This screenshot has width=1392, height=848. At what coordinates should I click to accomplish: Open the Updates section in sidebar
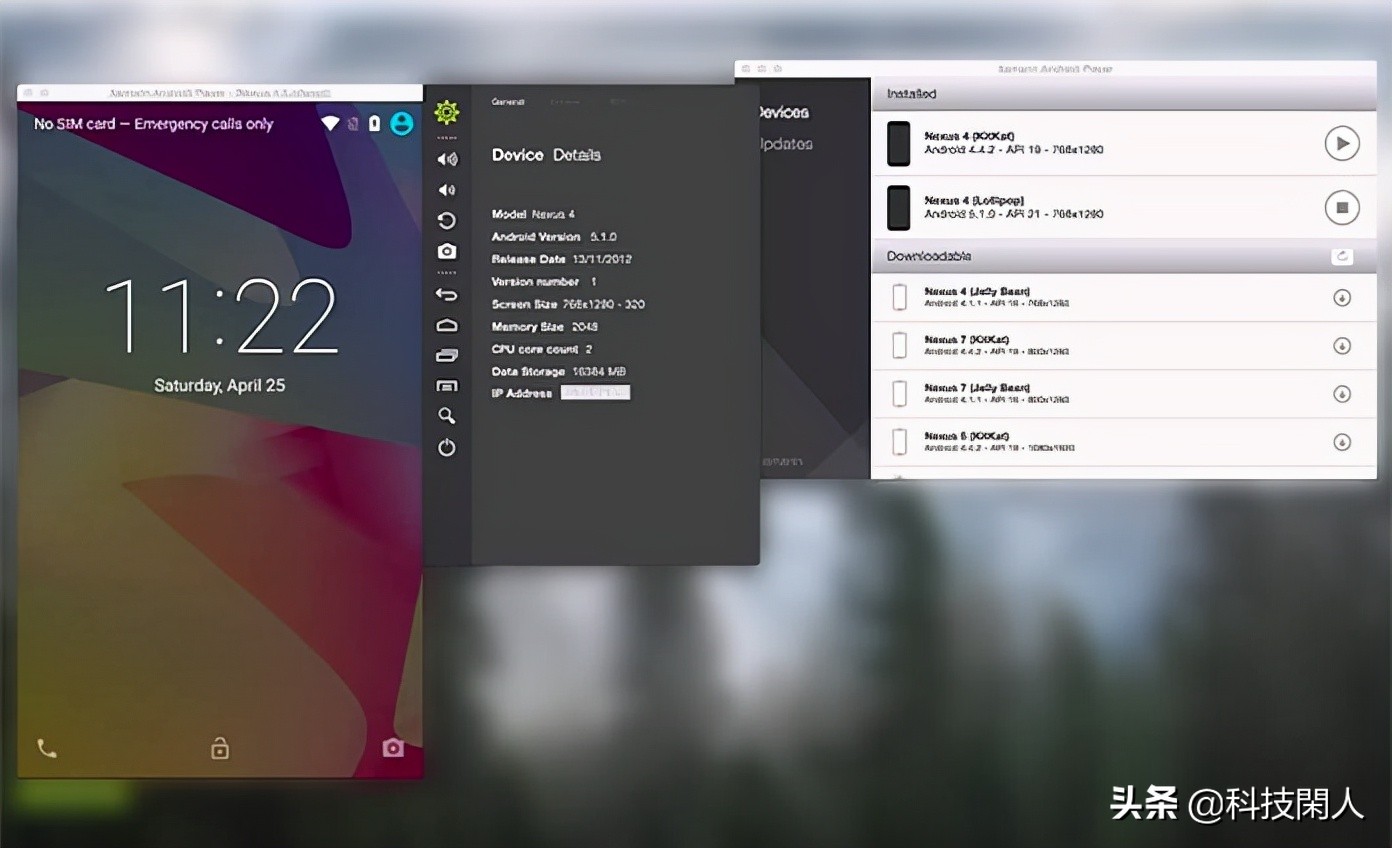click(786, 144)
